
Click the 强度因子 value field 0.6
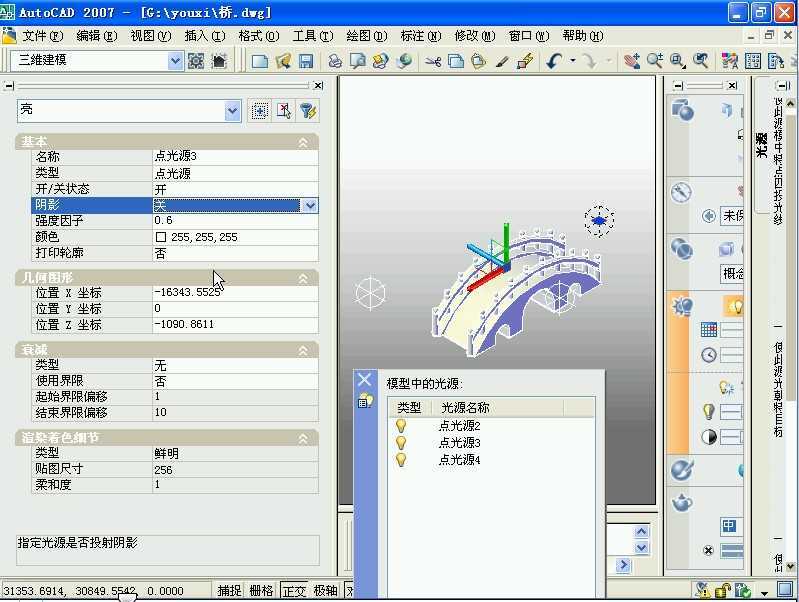point(235,221)
